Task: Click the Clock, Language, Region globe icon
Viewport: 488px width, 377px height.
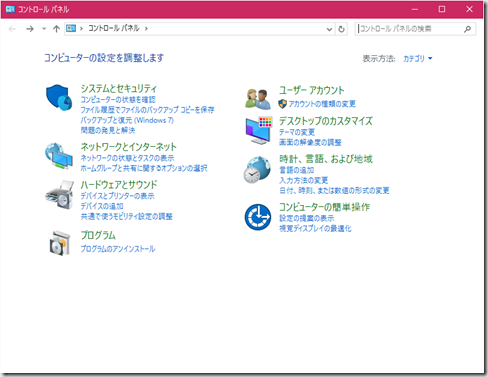Action: pos(257,170)
